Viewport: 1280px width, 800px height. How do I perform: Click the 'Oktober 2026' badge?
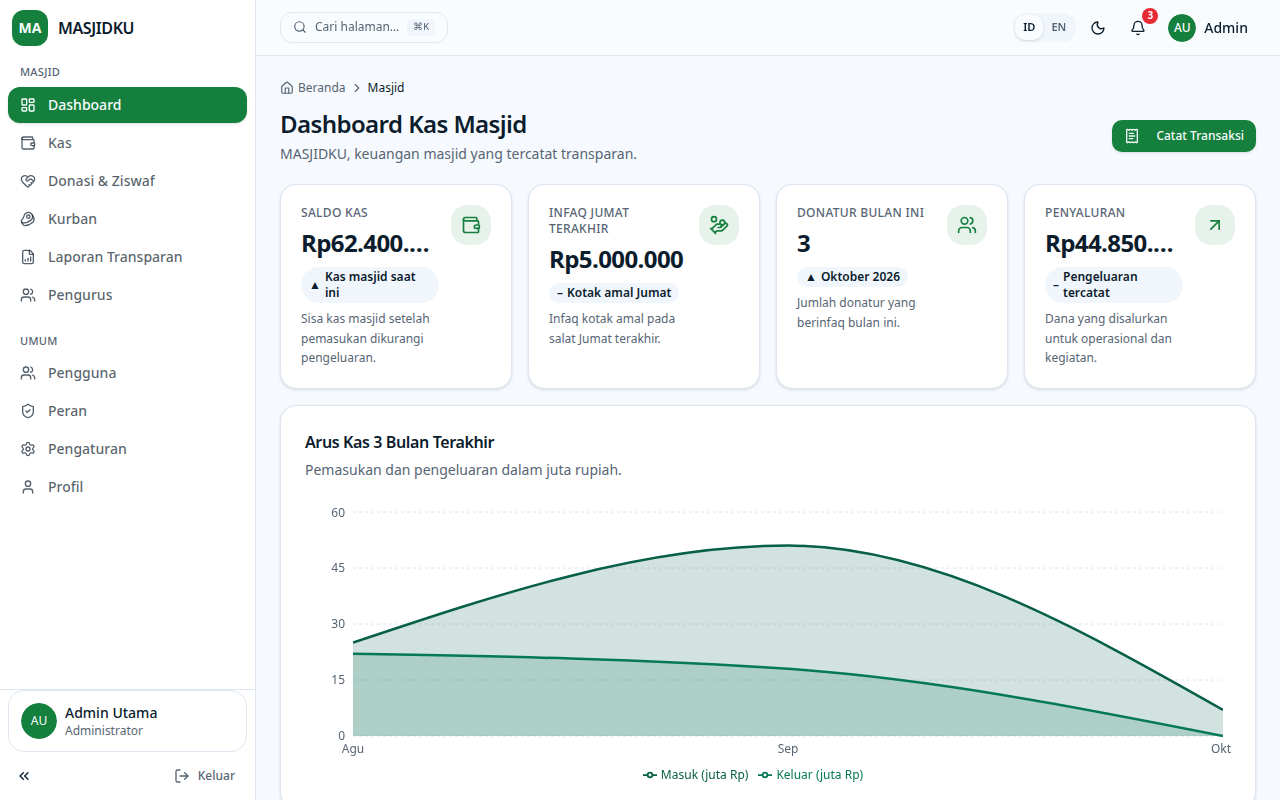point(853,277)
